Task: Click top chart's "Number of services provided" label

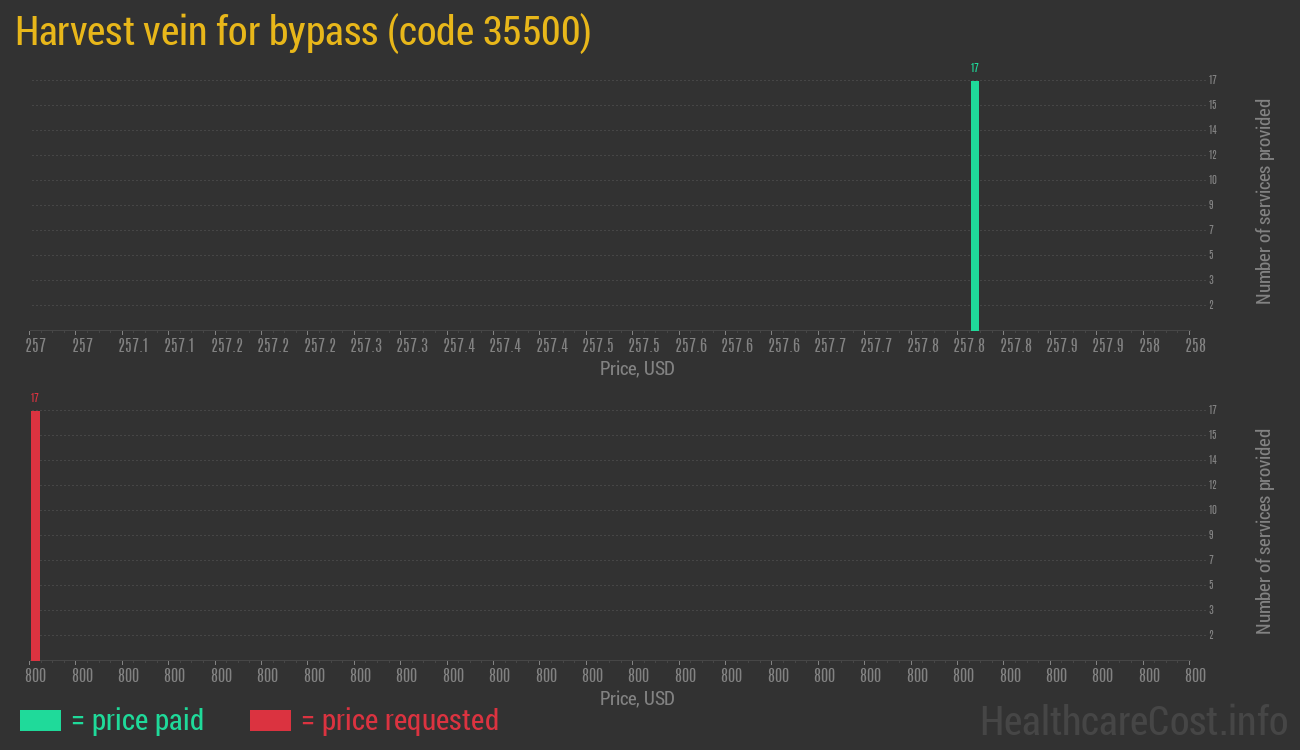Action: point(1264,201)
